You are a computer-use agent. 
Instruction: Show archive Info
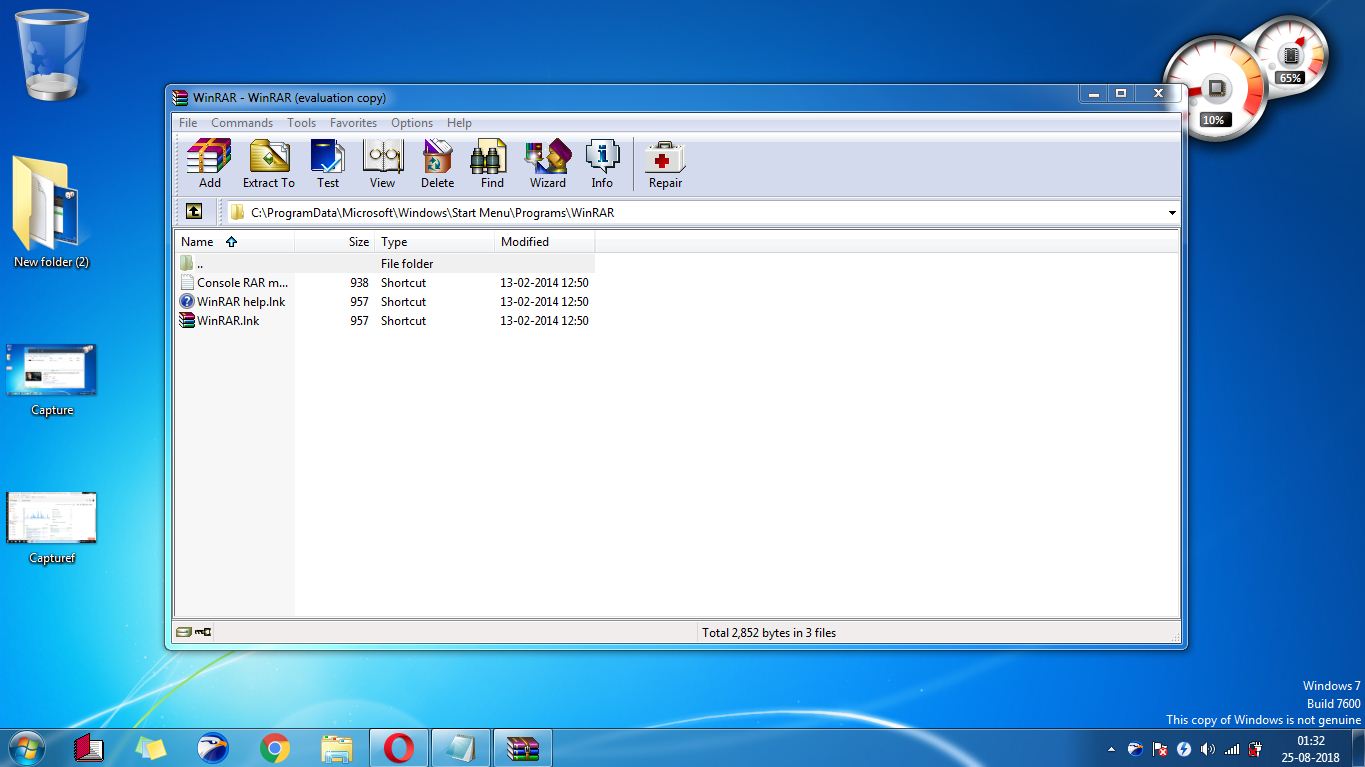click(601, 164)
